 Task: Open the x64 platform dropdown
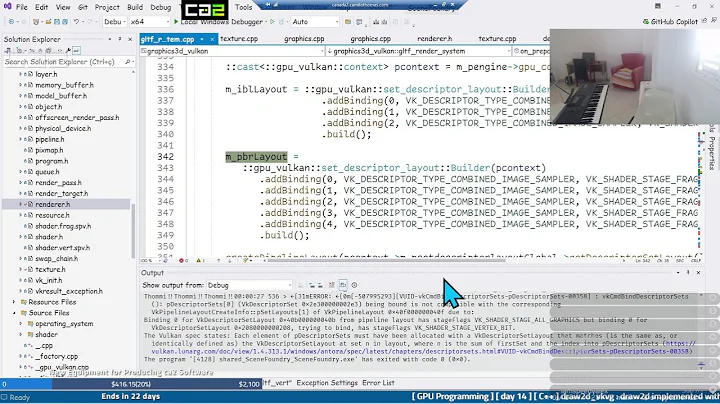[149, 22]
